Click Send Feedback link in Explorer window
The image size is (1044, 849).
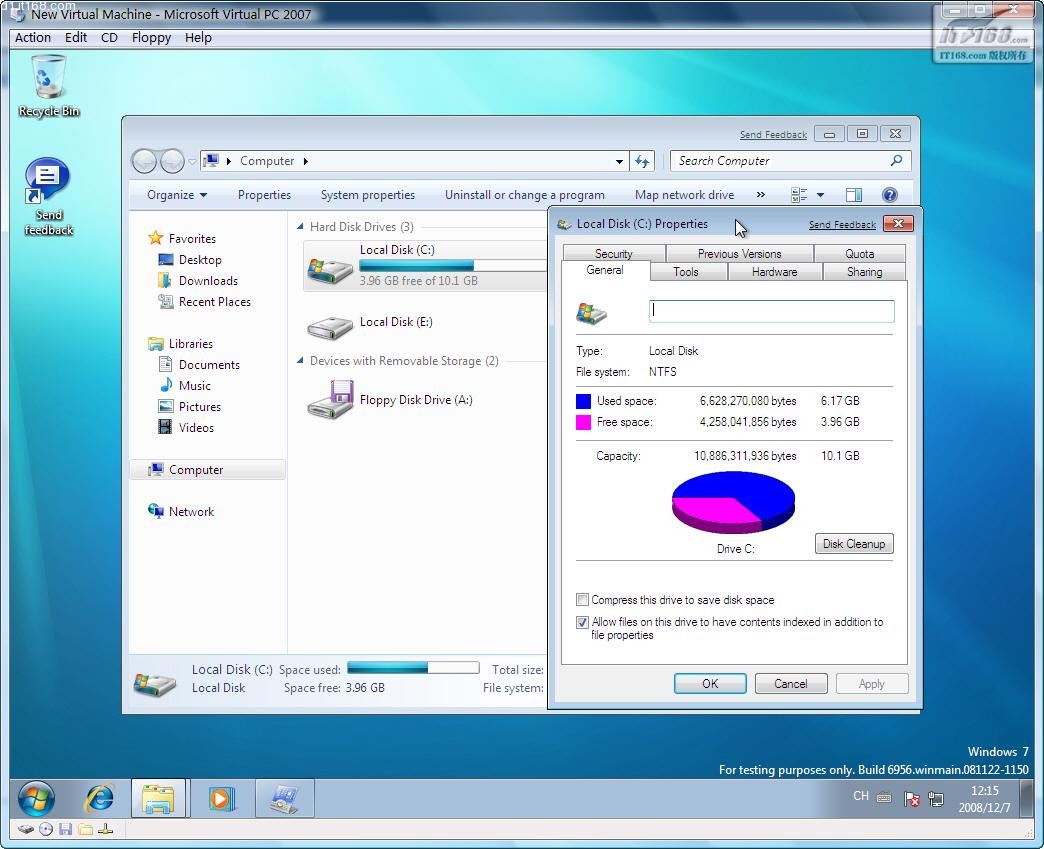coord(773,135)
